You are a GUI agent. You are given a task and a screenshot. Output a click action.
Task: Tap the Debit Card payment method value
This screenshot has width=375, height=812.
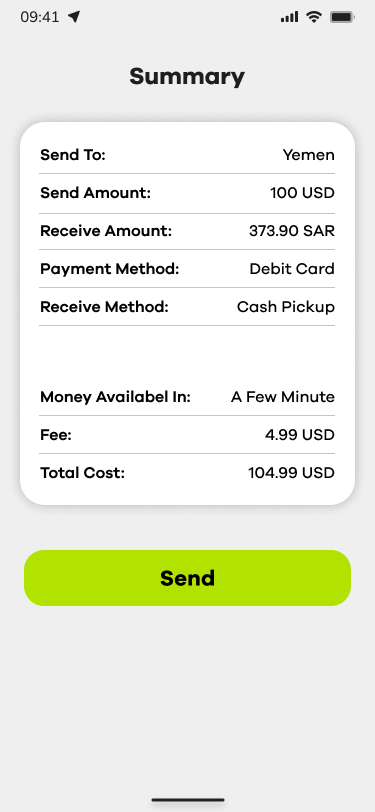pos(292,269)
